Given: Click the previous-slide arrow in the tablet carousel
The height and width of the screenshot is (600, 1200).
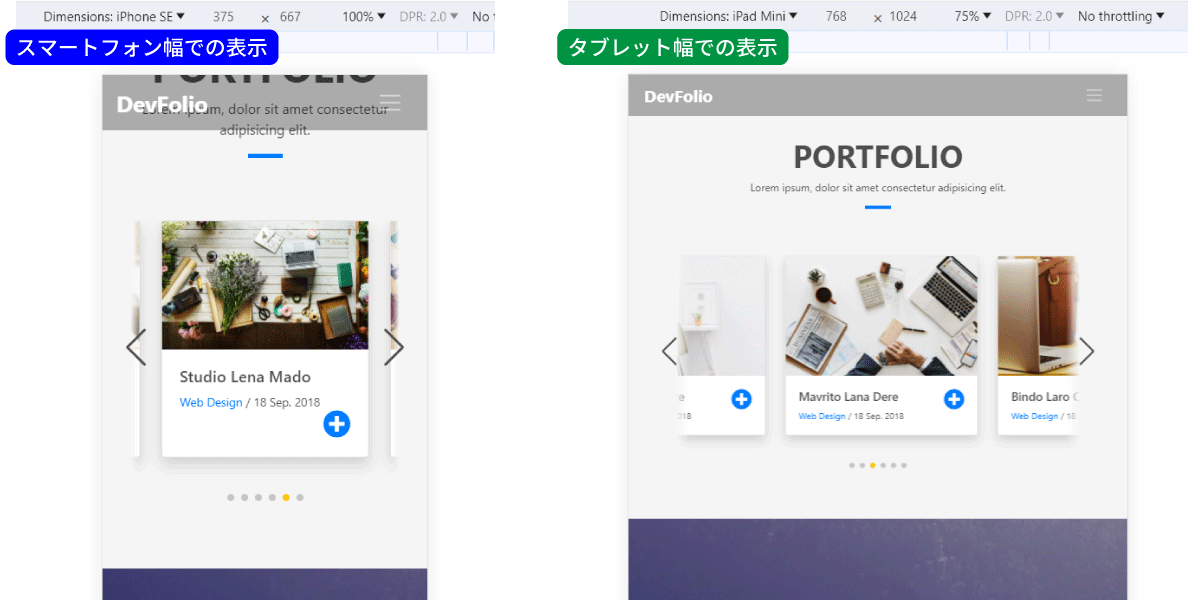Looking at the screenshot, I should click(x=669, y=351).
